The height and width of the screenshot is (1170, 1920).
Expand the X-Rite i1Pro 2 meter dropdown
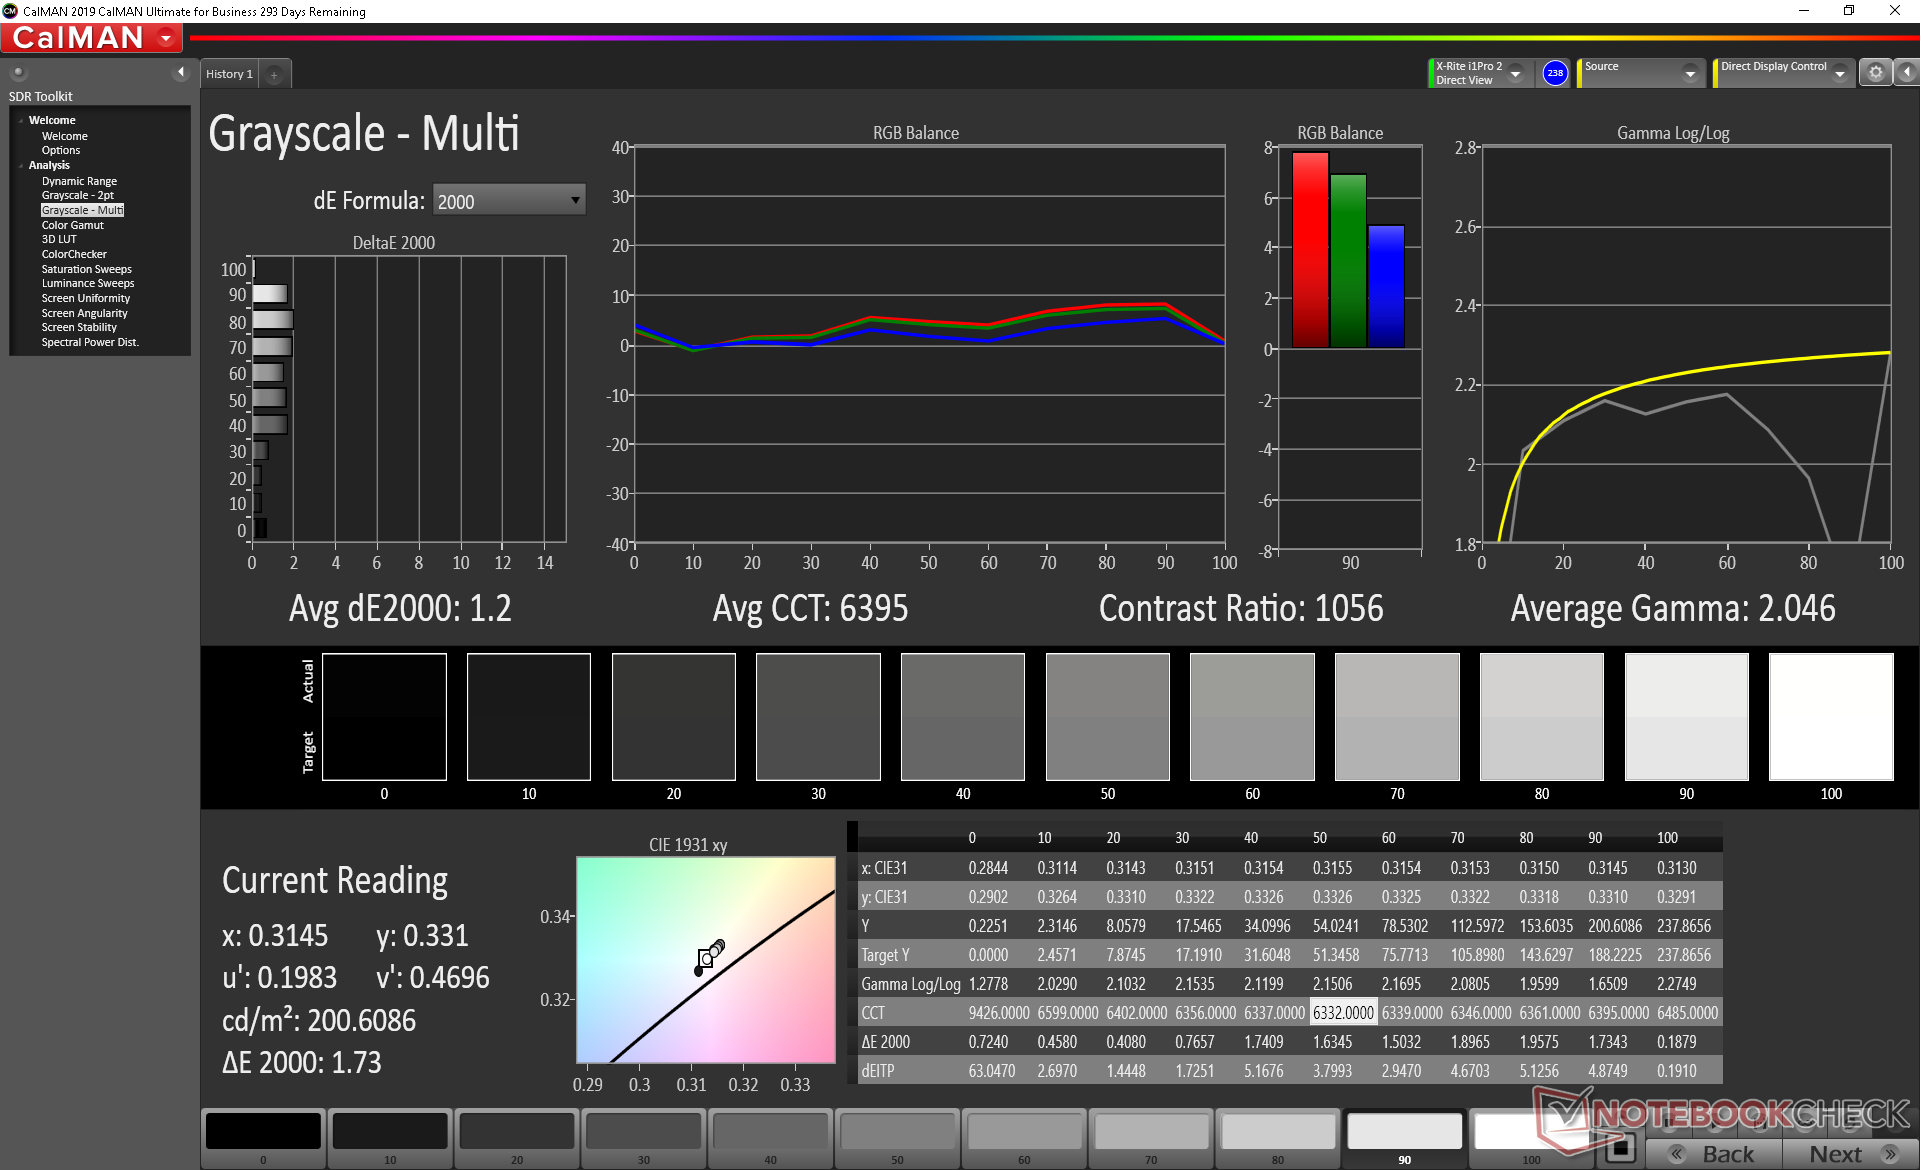coord(1515,74)
